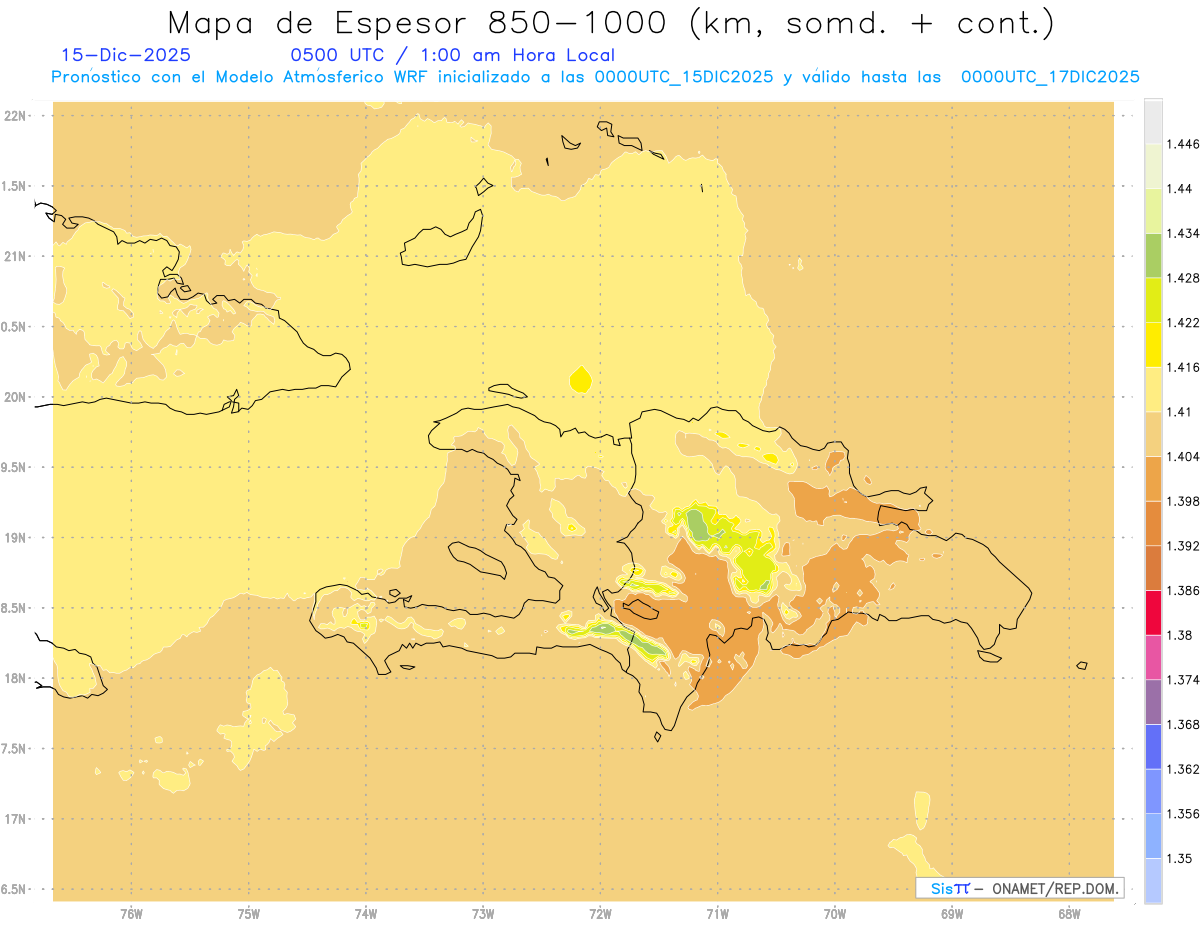Click the legend value 1.374
This screenshot has width=1200, height=927.
[x=1183, y=680]
